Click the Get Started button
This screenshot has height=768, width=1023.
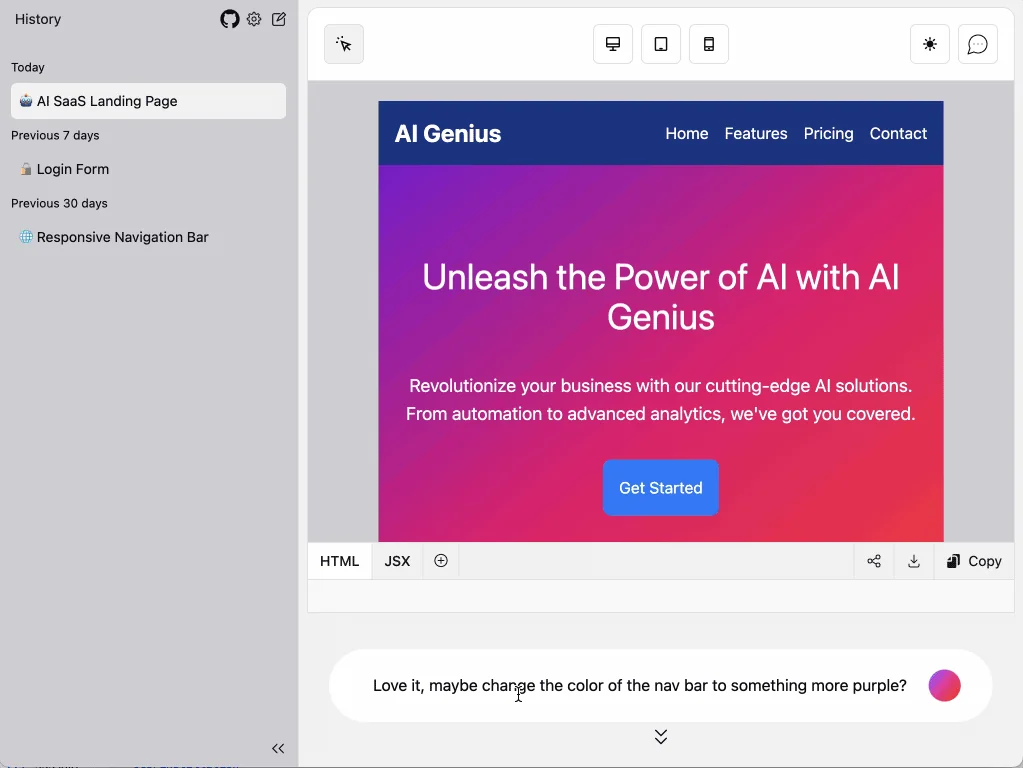(x=660, y=488)
